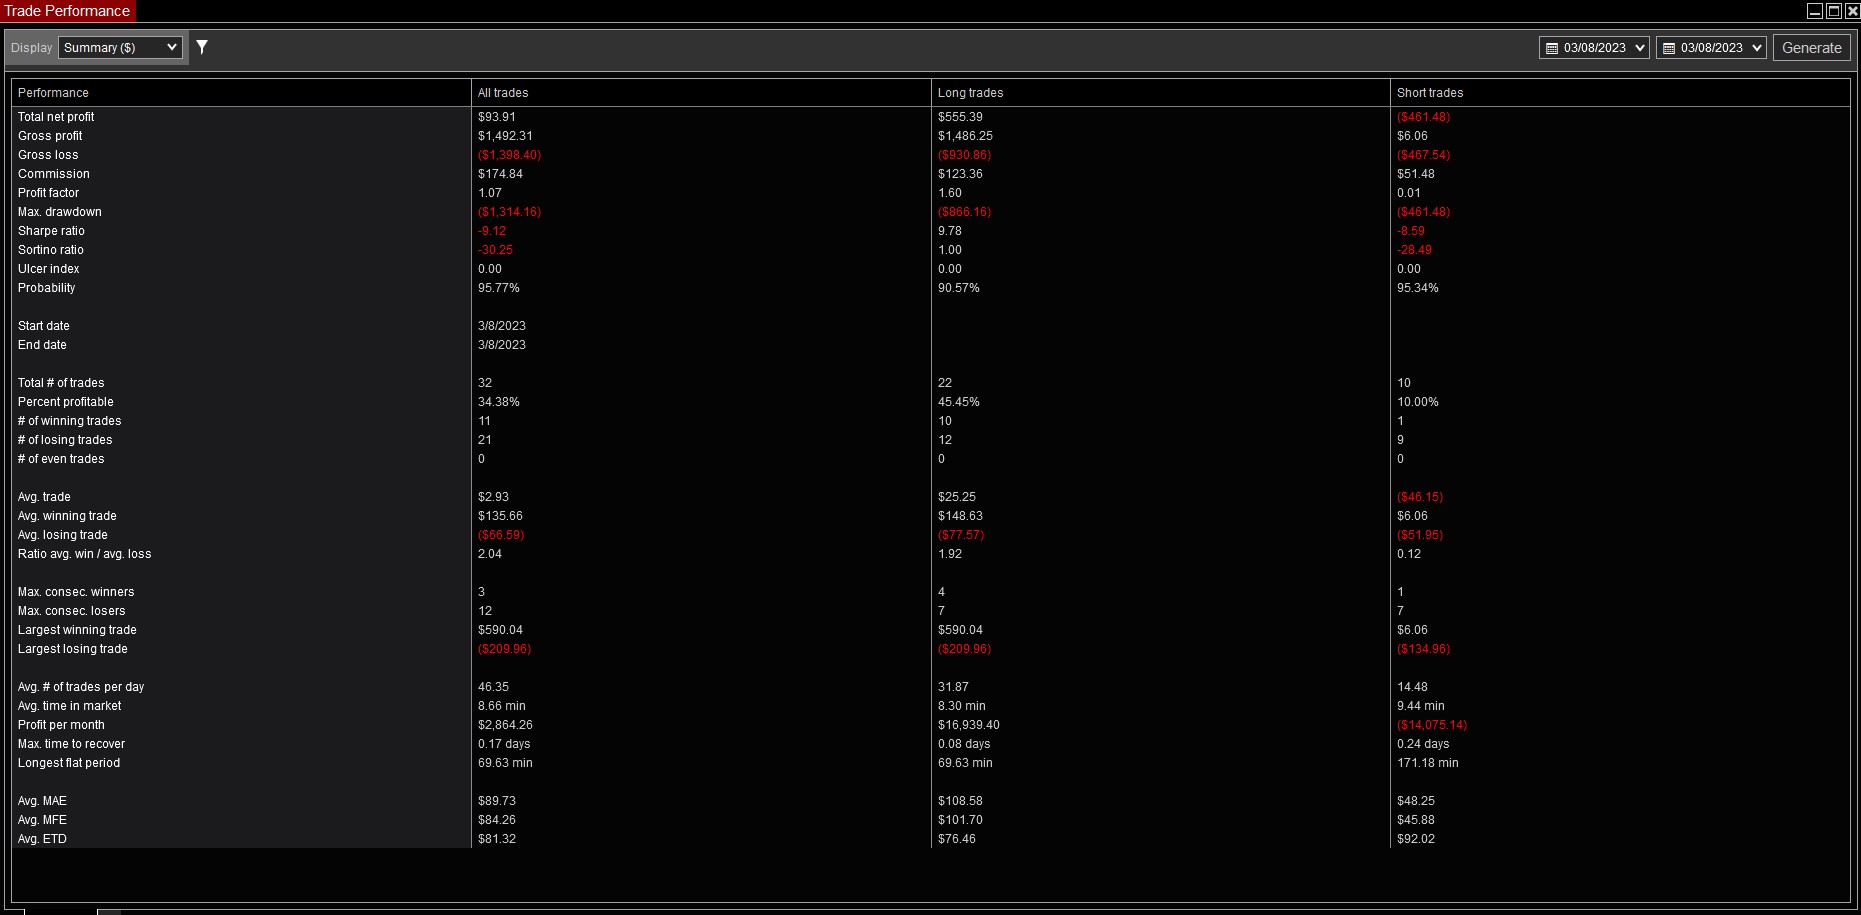Select the Gross profit row label

pos(50,136)
